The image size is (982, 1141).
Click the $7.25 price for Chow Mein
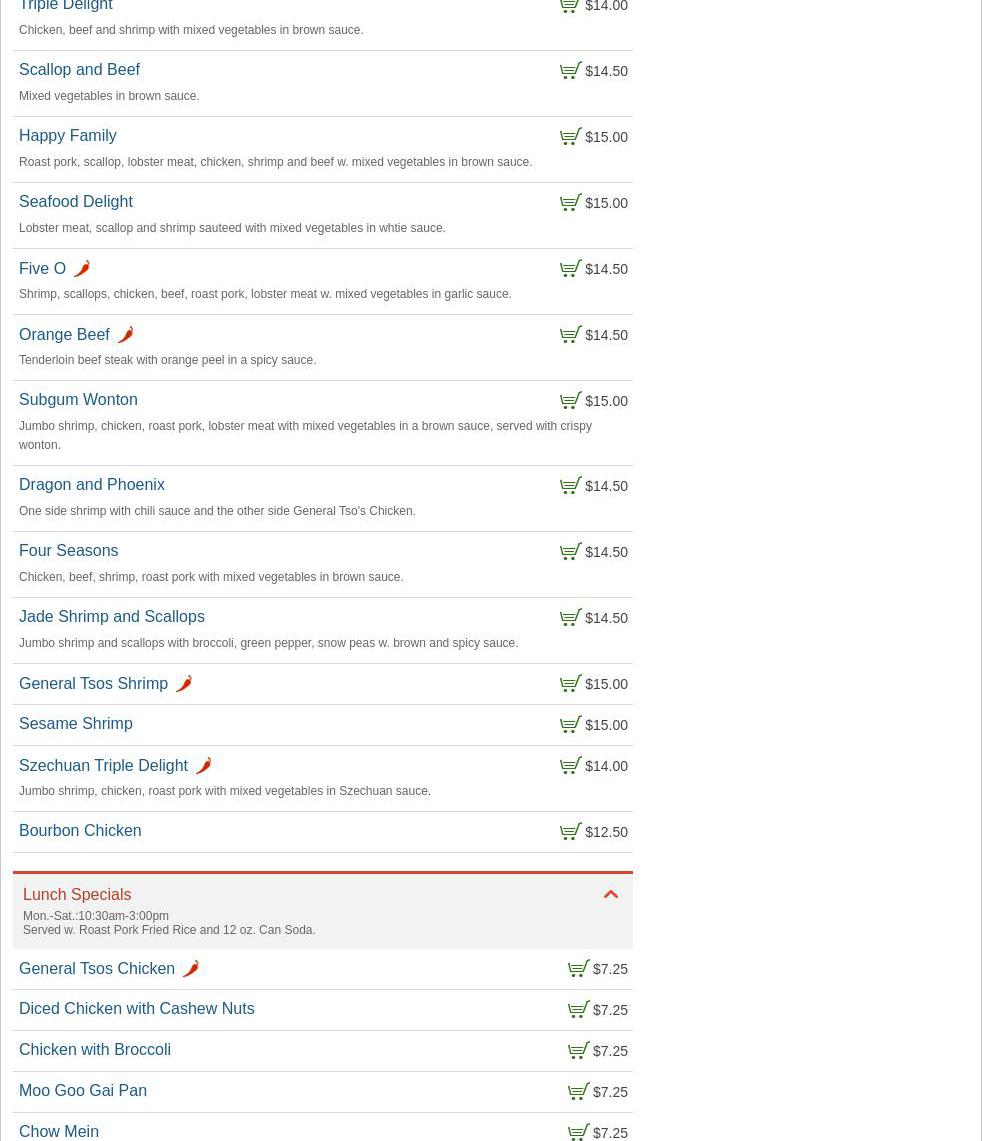[x=610, y=1133]
